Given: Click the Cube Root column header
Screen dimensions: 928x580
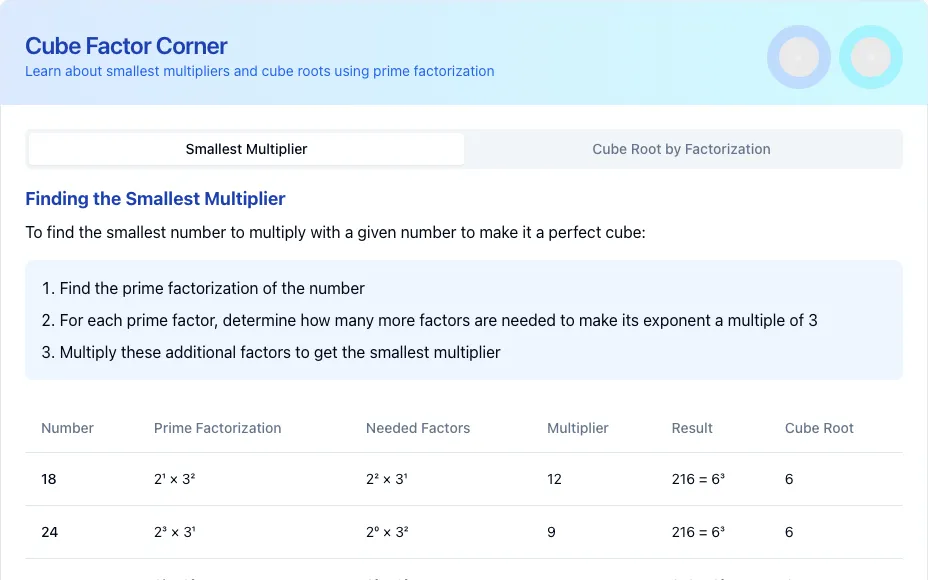Looking at the screenshot, I should pos(819,428).
